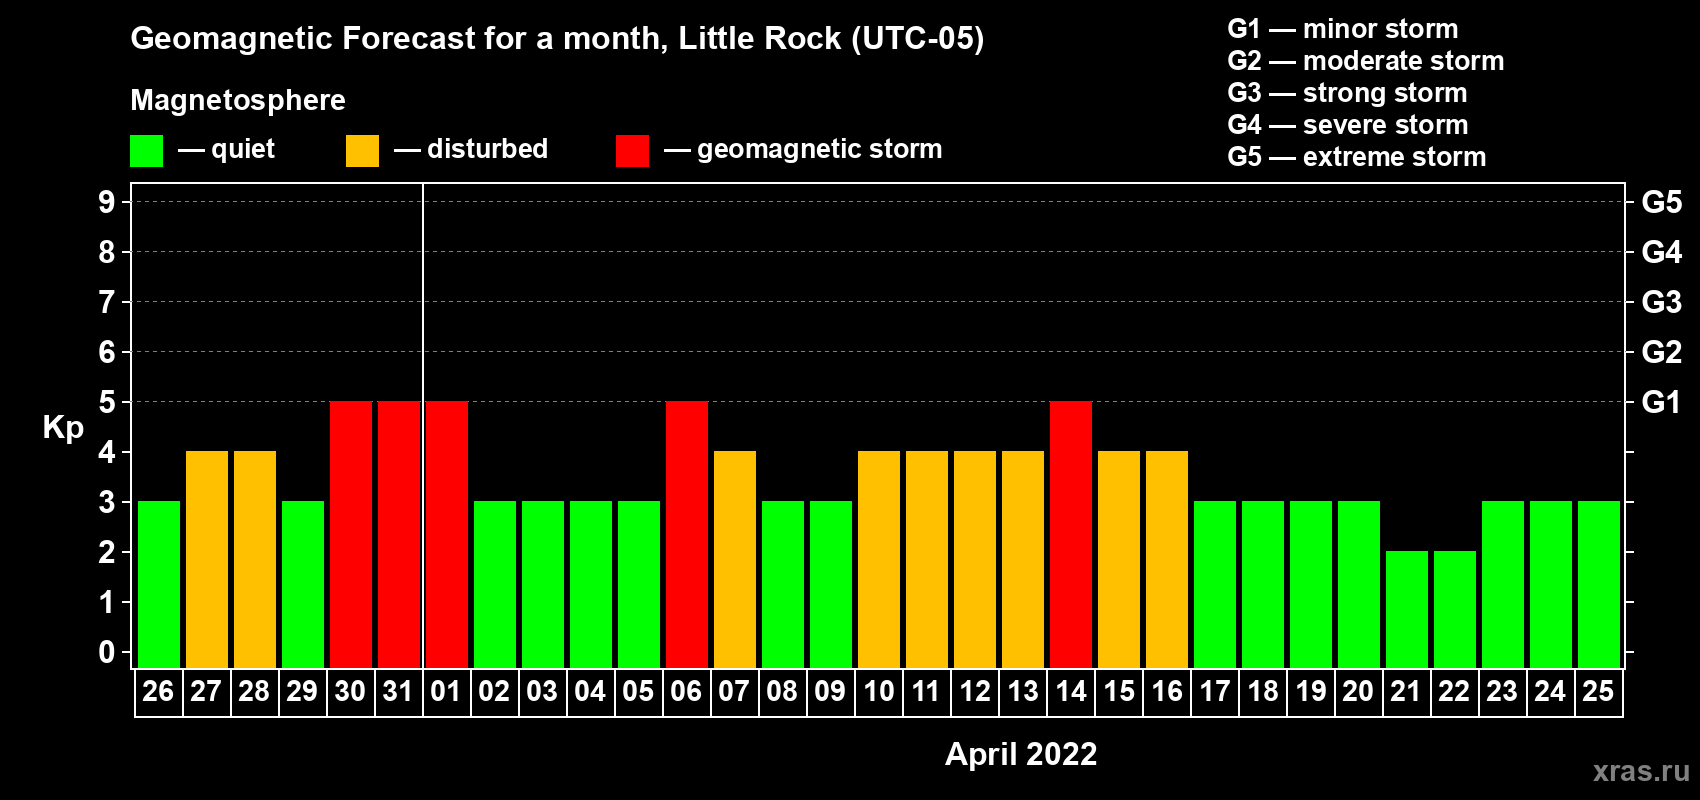Click the green quiet legend swatch

[146, 151]
